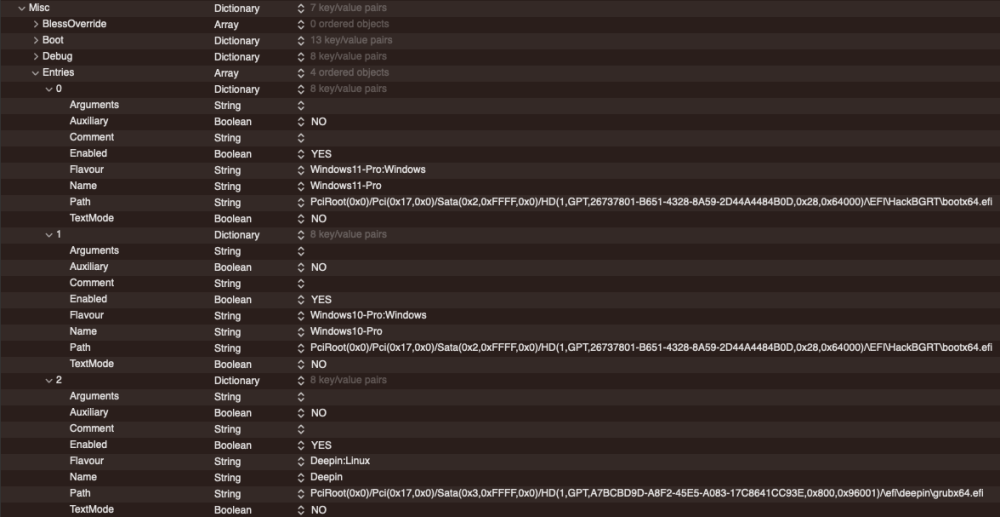Click String type in entry 2 Name row
This screenshot has width=1000, height=517.
(227, 477)
